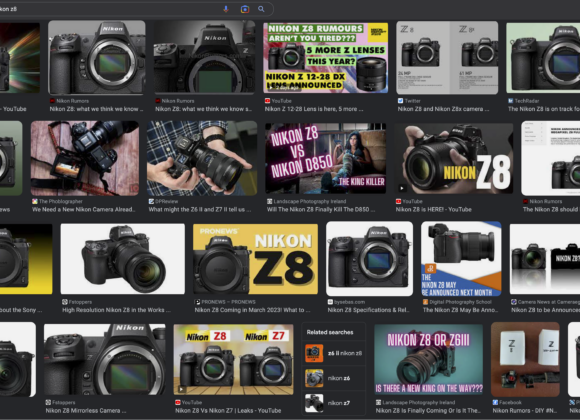Screen dimensions: 580x420
Task: Open bysebas.com Nikon Z8 specifications thumbnail
Action: point(370,259)
